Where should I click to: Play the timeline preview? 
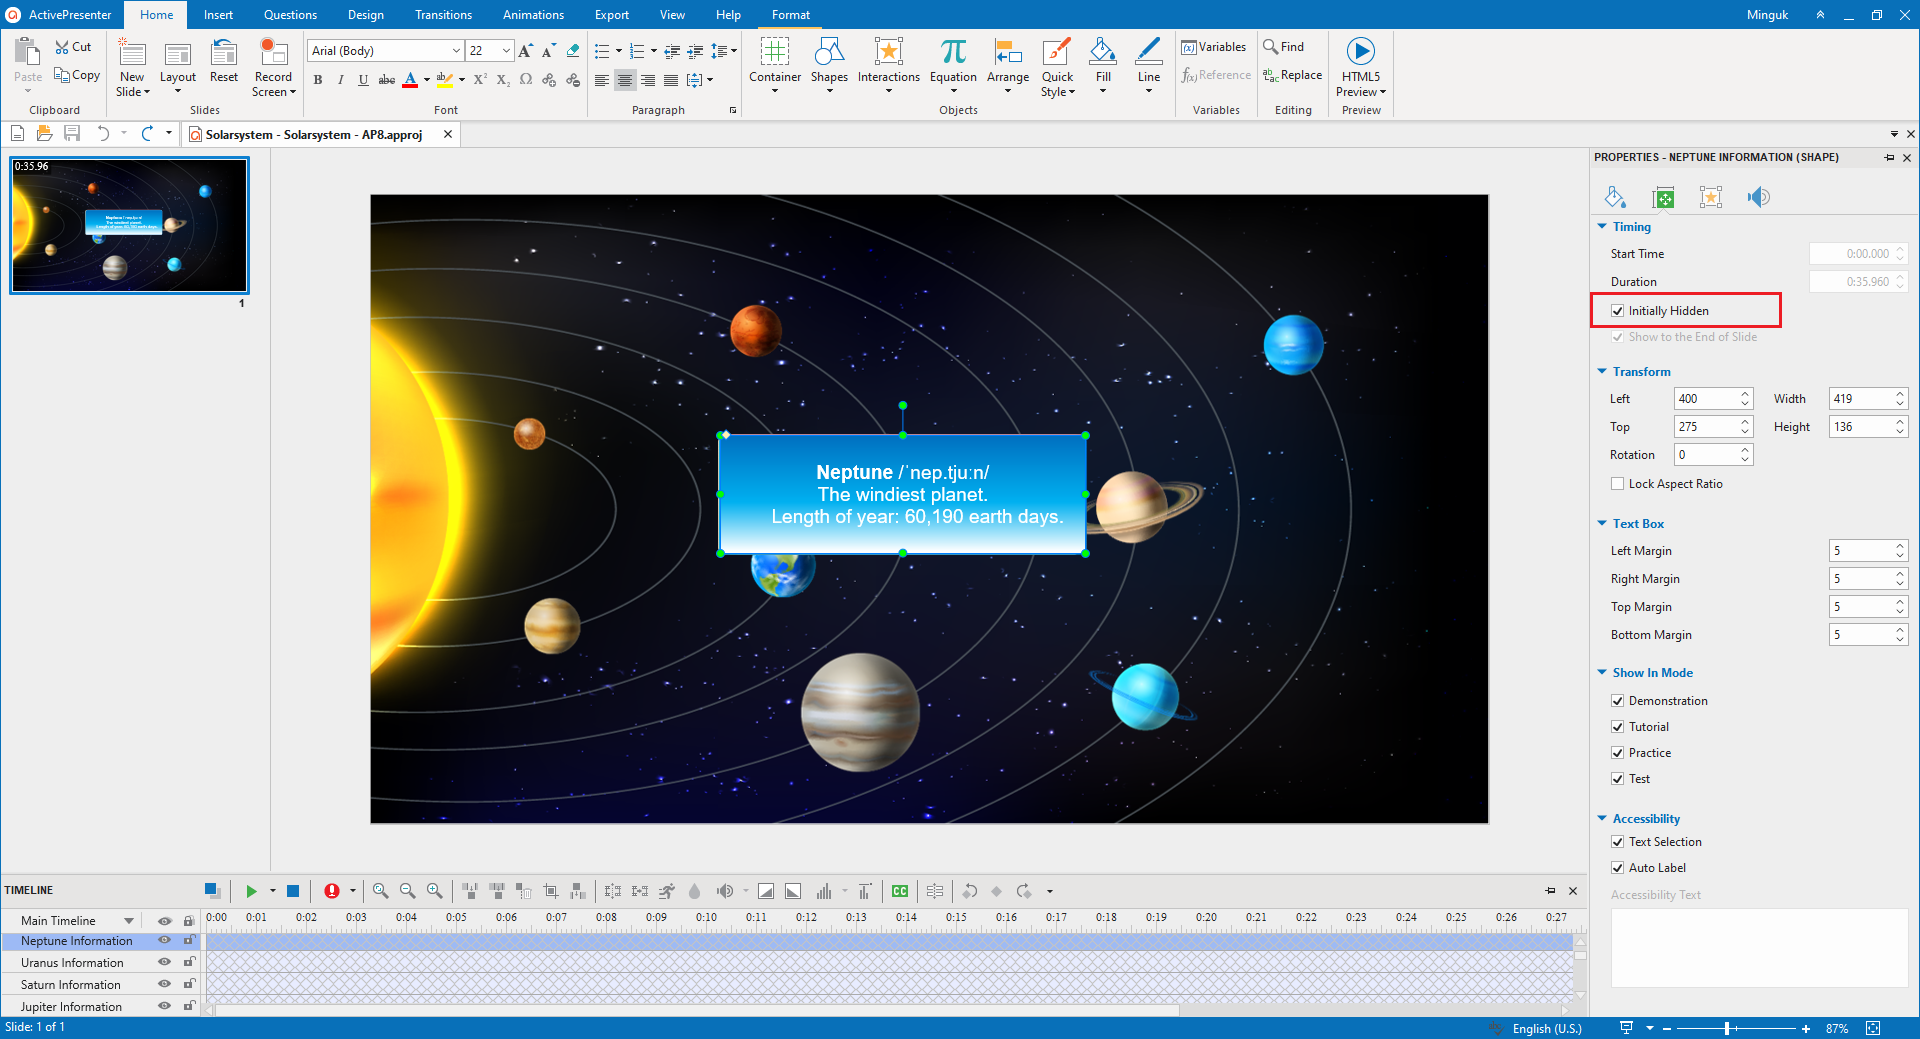click(251, 891)
